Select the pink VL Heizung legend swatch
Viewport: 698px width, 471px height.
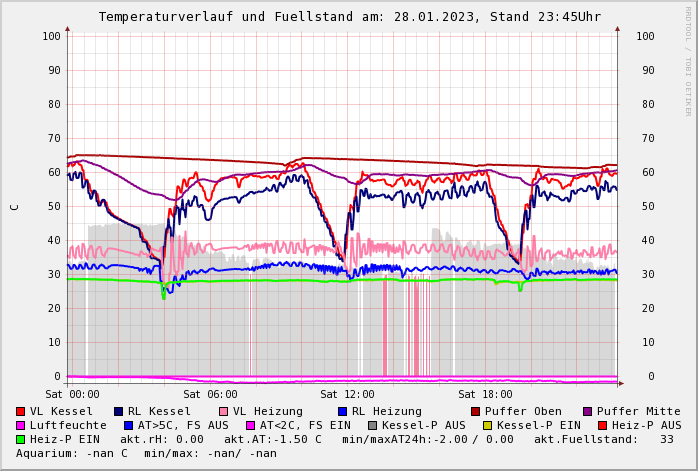click(x=223, y=411)
